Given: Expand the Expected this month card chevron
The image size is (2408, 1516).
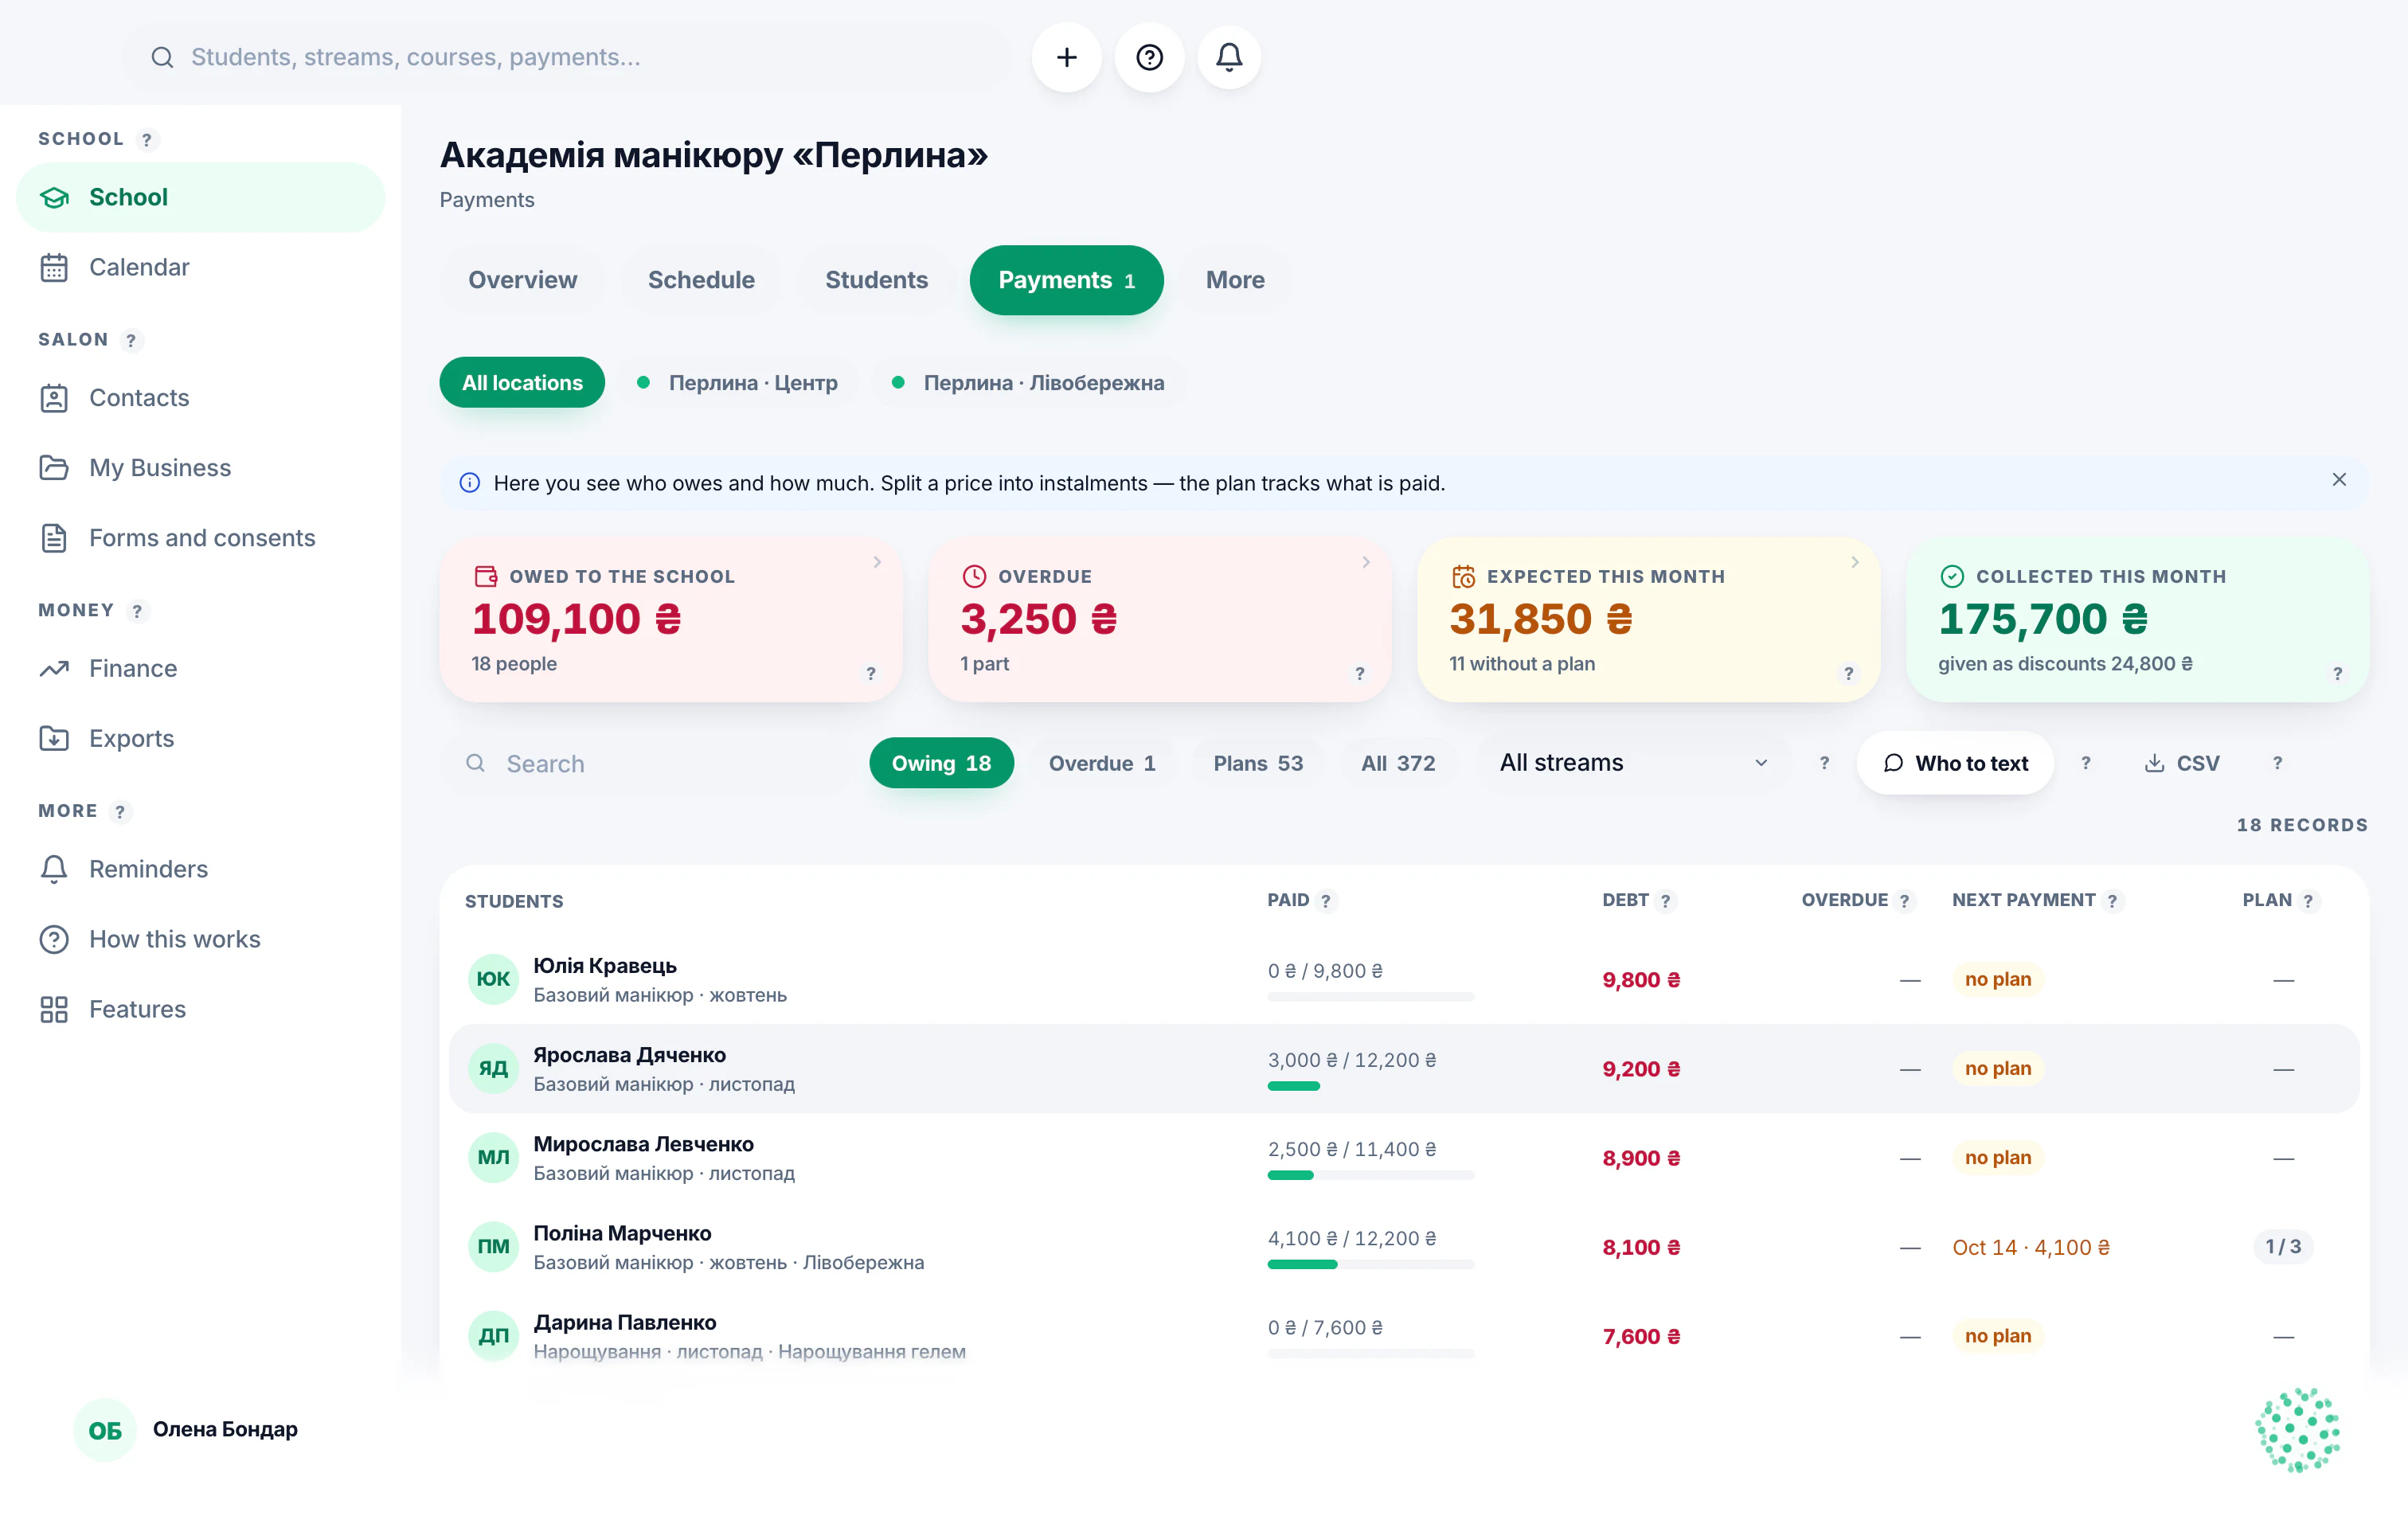Looking at the screenshot, I should click(x=1855, y=563).
